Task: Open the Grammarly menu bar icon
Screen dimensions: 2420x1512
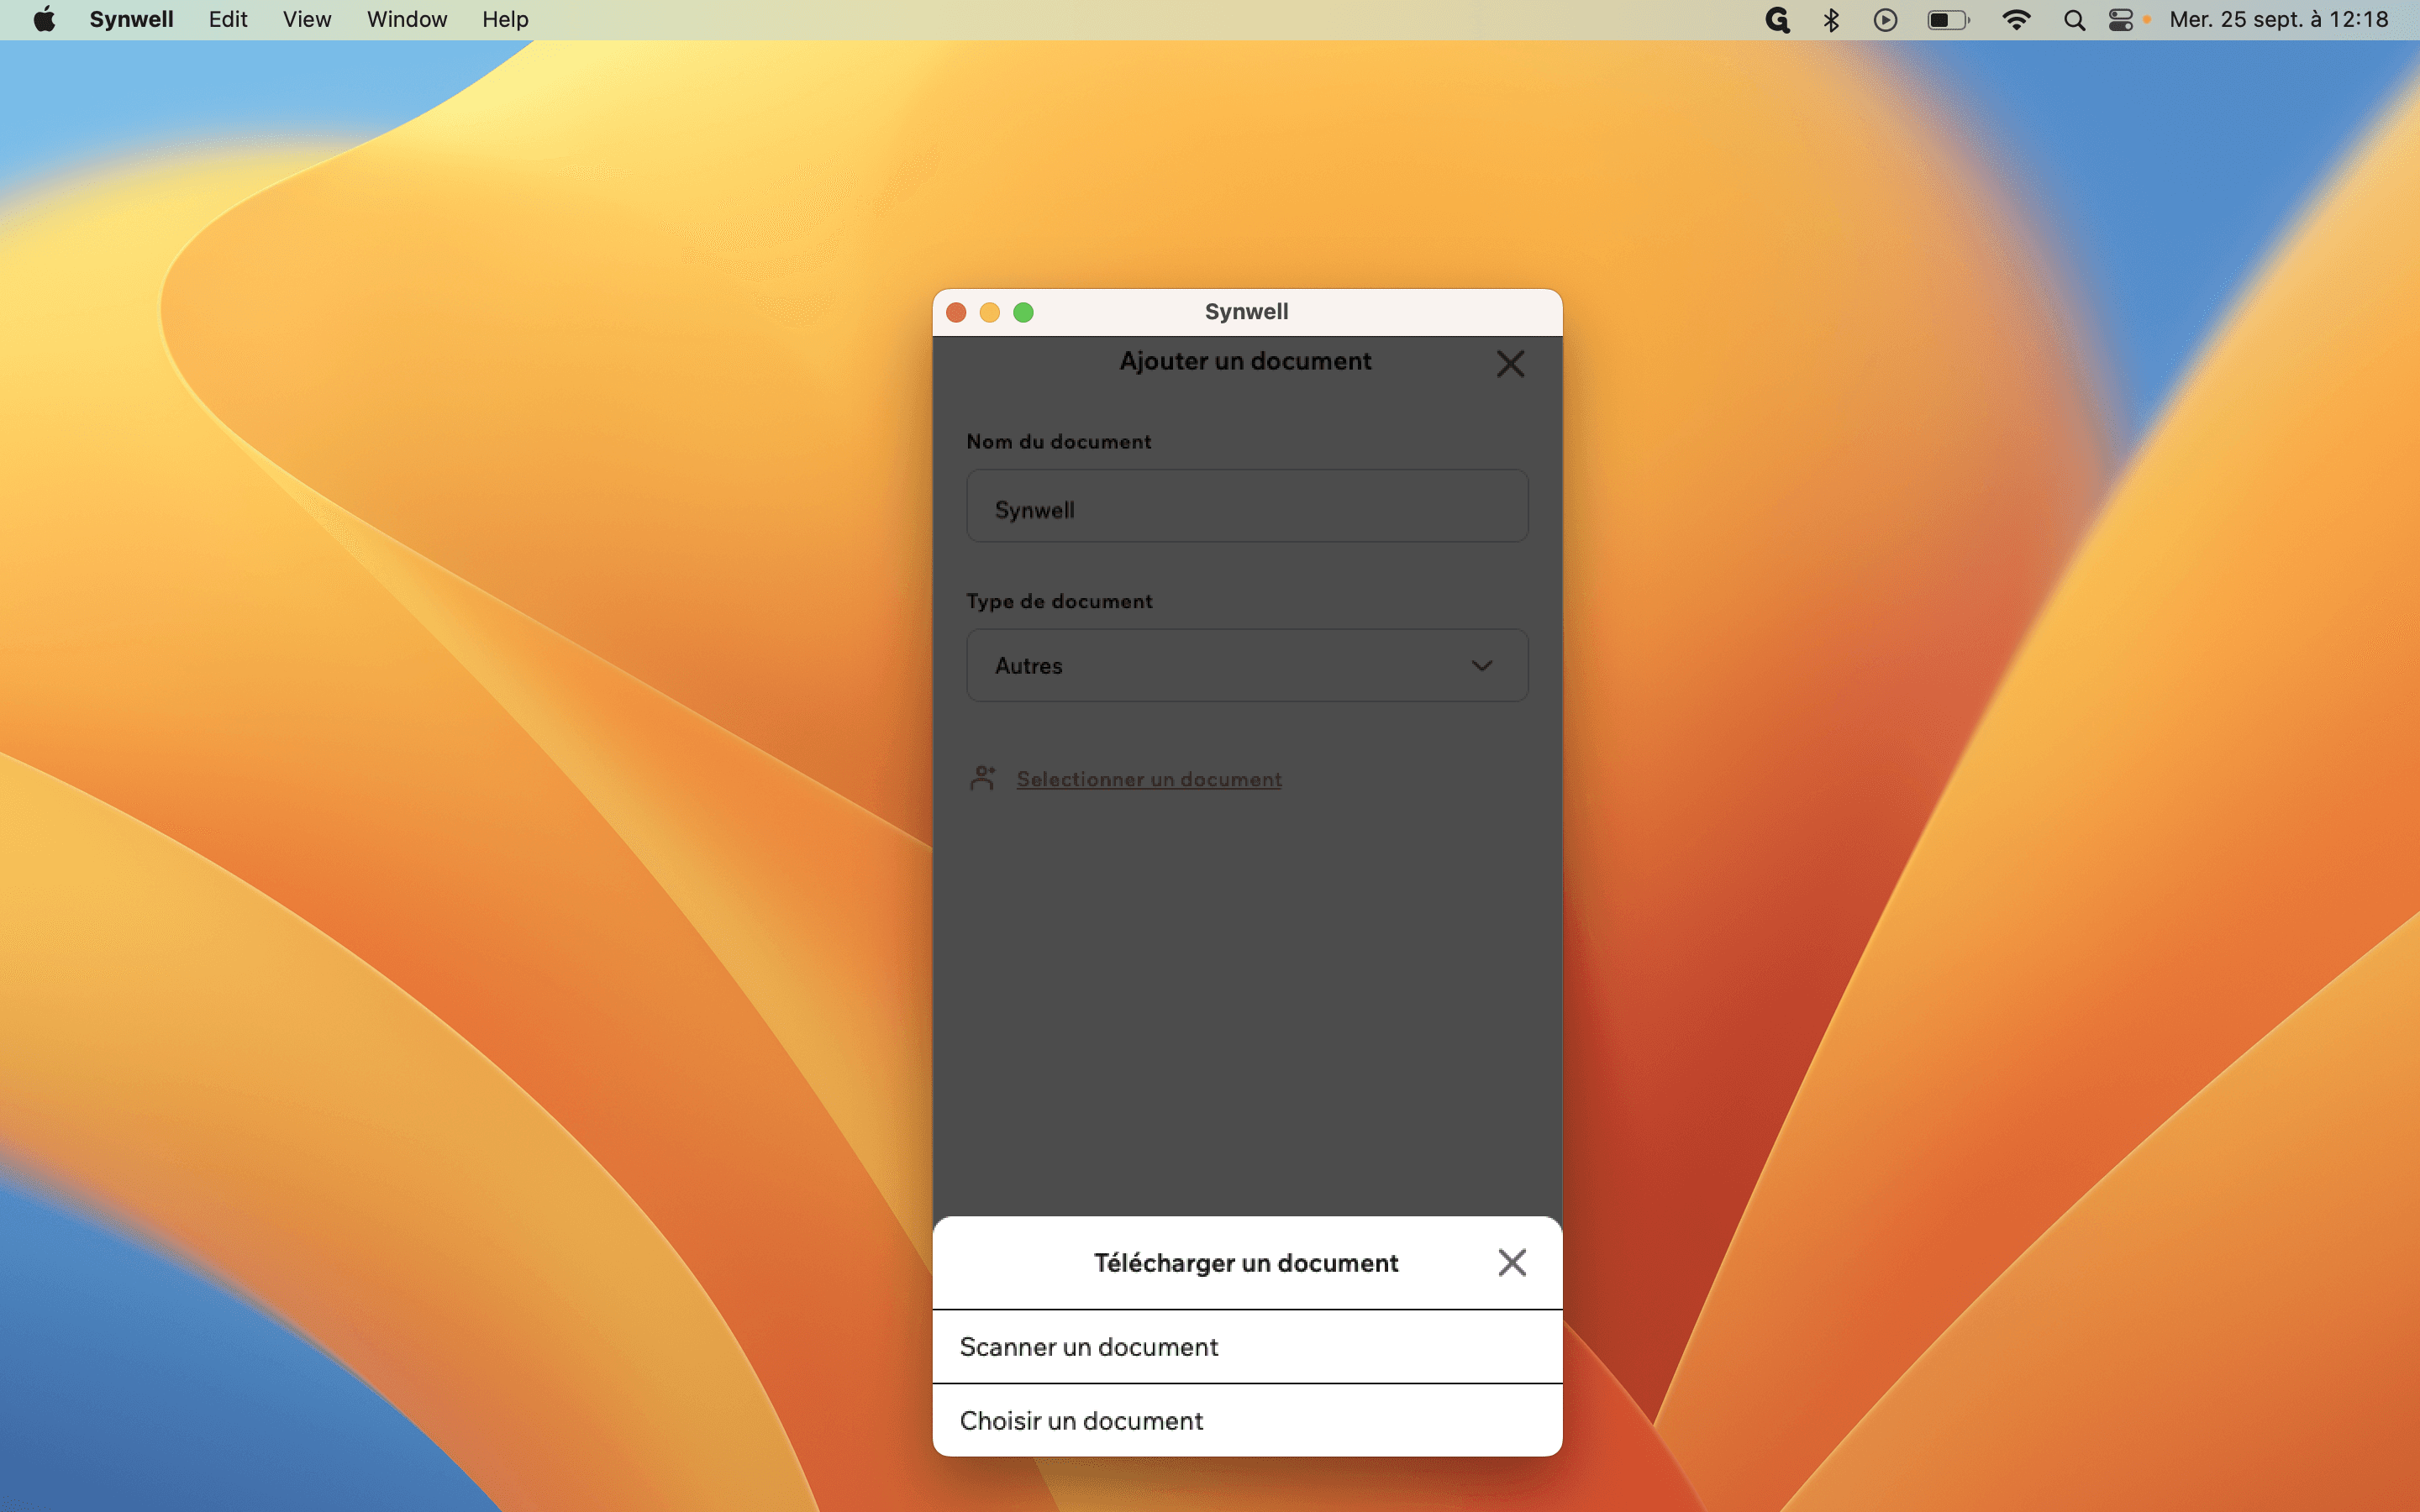Action: tap(1777, 20)
